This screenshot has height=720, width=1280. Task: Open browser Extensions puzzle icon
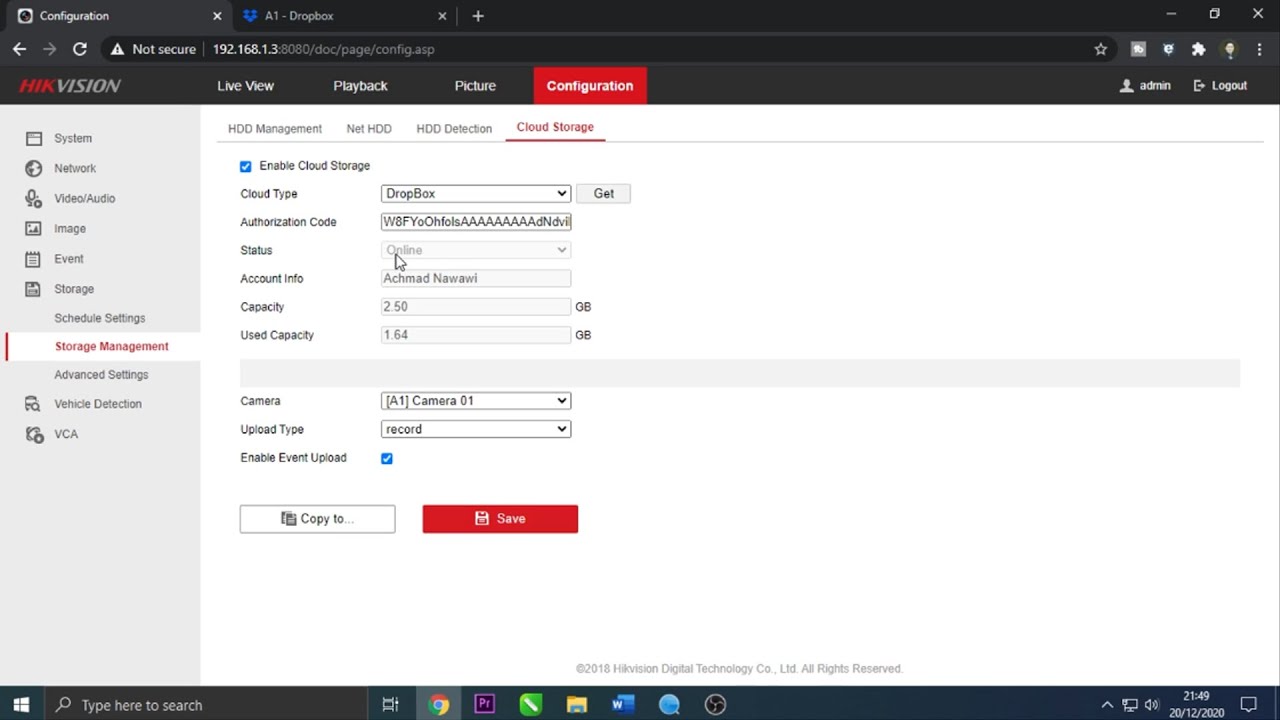[1199, 49]
